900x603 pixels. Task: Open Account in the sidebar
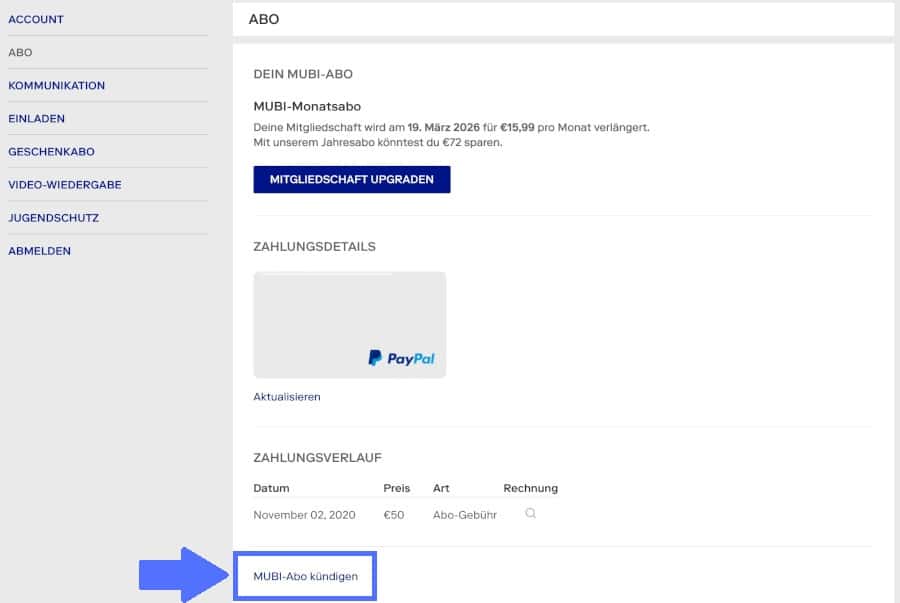coord(36,19)
